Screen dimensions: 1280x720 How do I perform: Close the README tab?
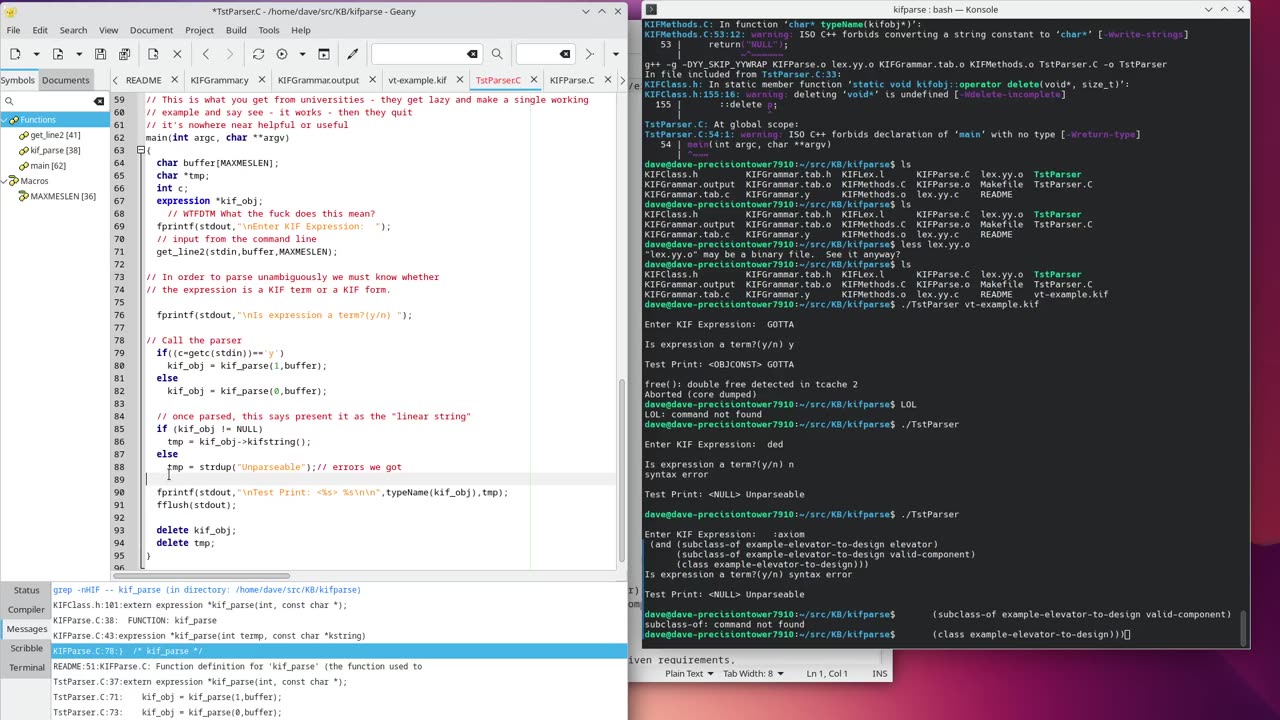(172, 80)
